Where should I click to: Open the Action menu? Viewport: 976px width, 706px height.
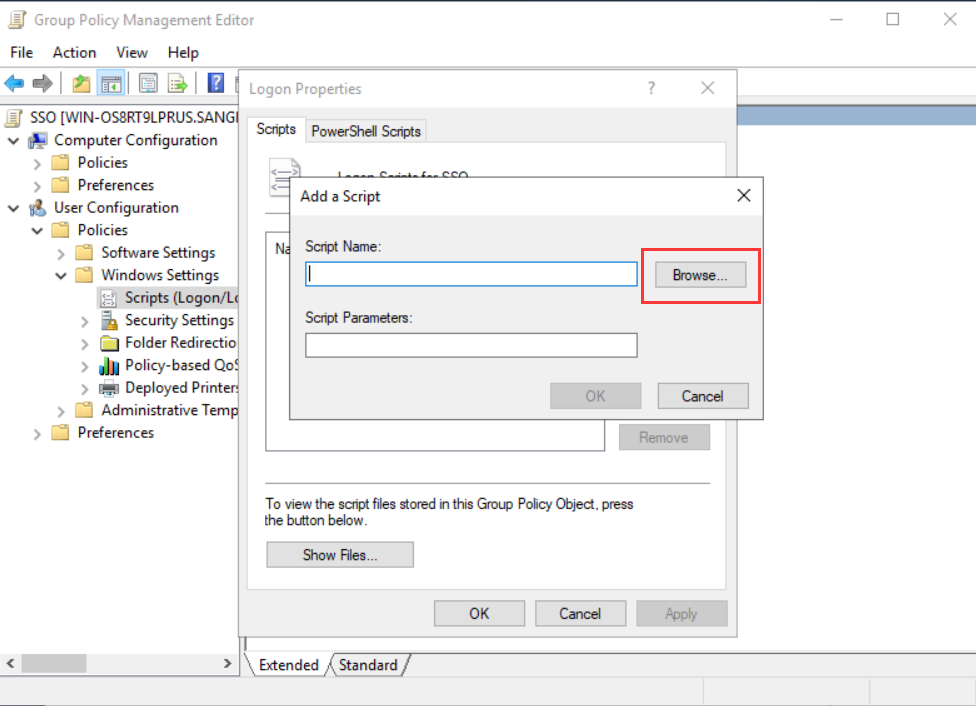point(74,52)
